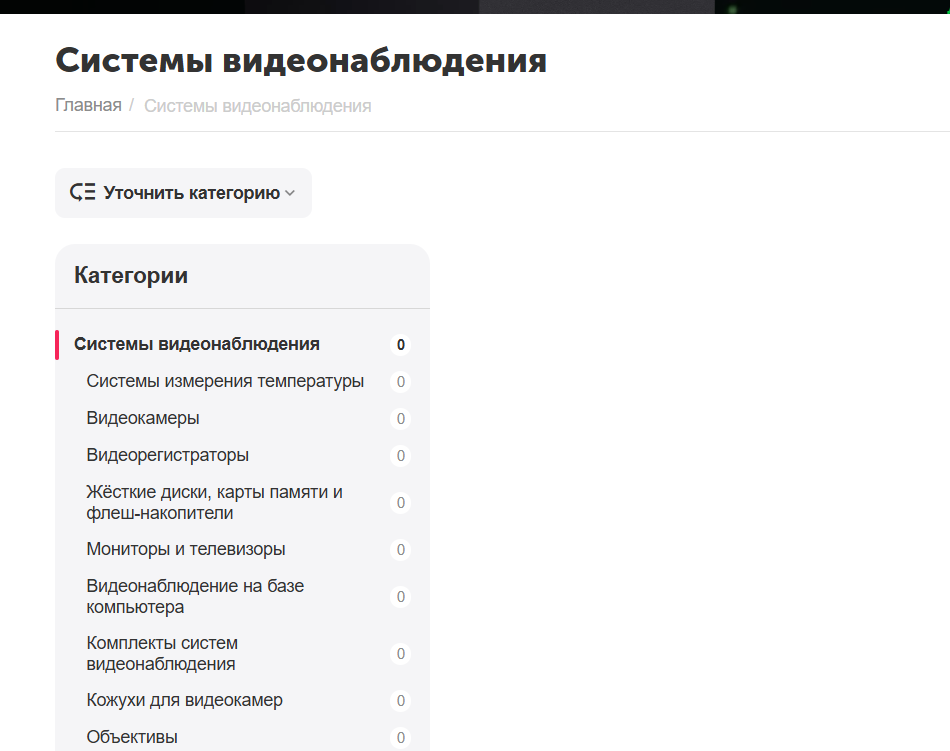950x751 pixels.
Task: Click count badge beside bold Системы видеонаблюдения
Action: pos(400,345)
